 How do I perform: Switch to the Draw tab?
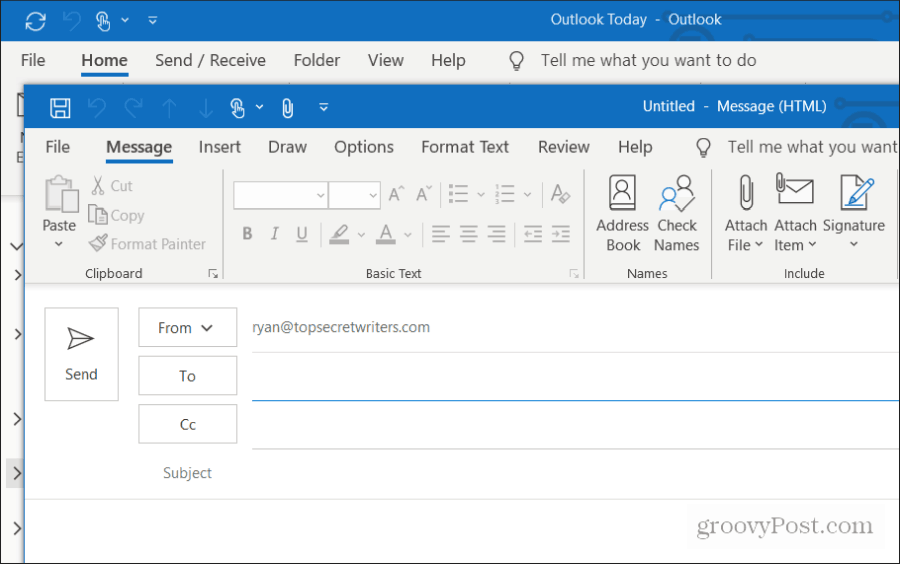[x=288, y=147]
